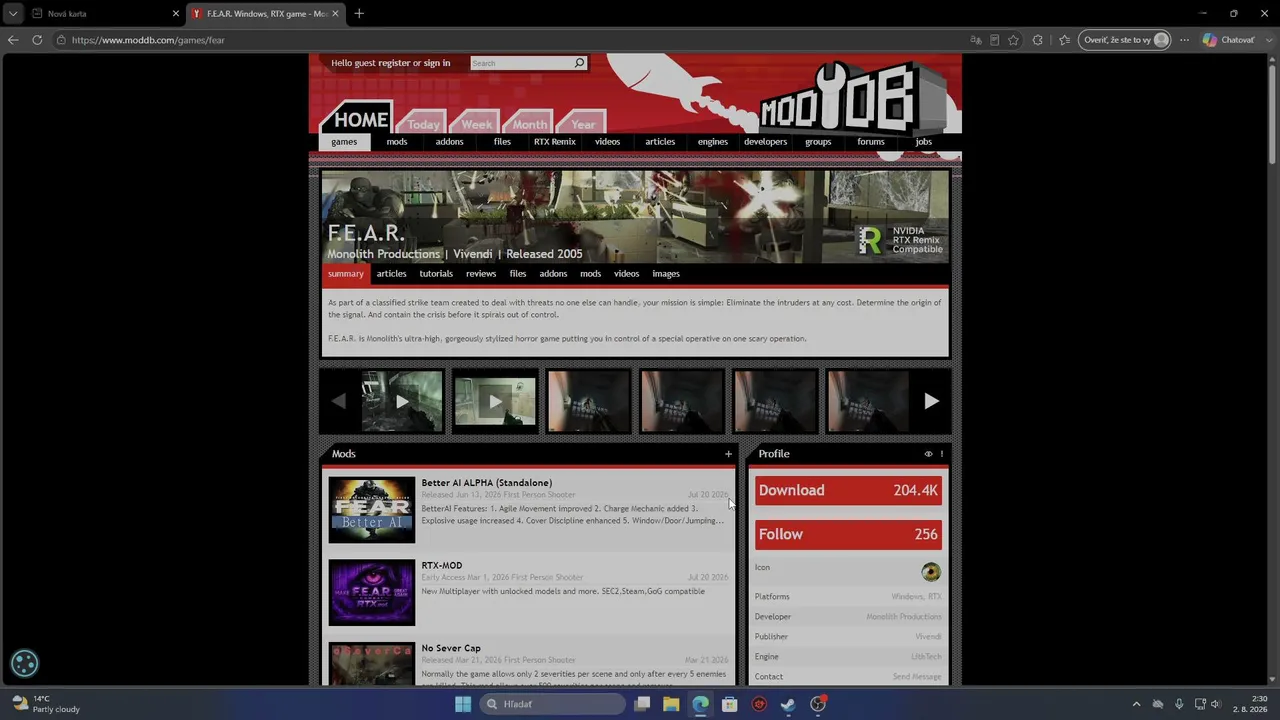Open RTX Remix in navigation bar

click(x=555, y=142)
